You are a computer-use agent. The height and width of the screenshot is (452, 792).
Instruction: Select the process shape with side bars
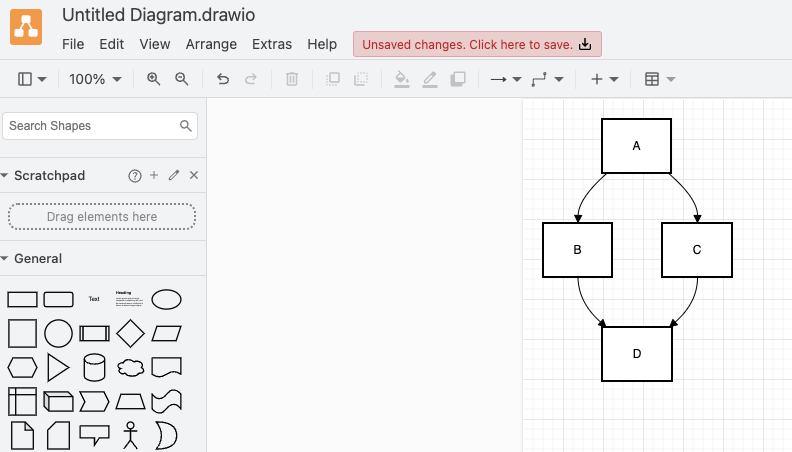(x=94, y=334)
